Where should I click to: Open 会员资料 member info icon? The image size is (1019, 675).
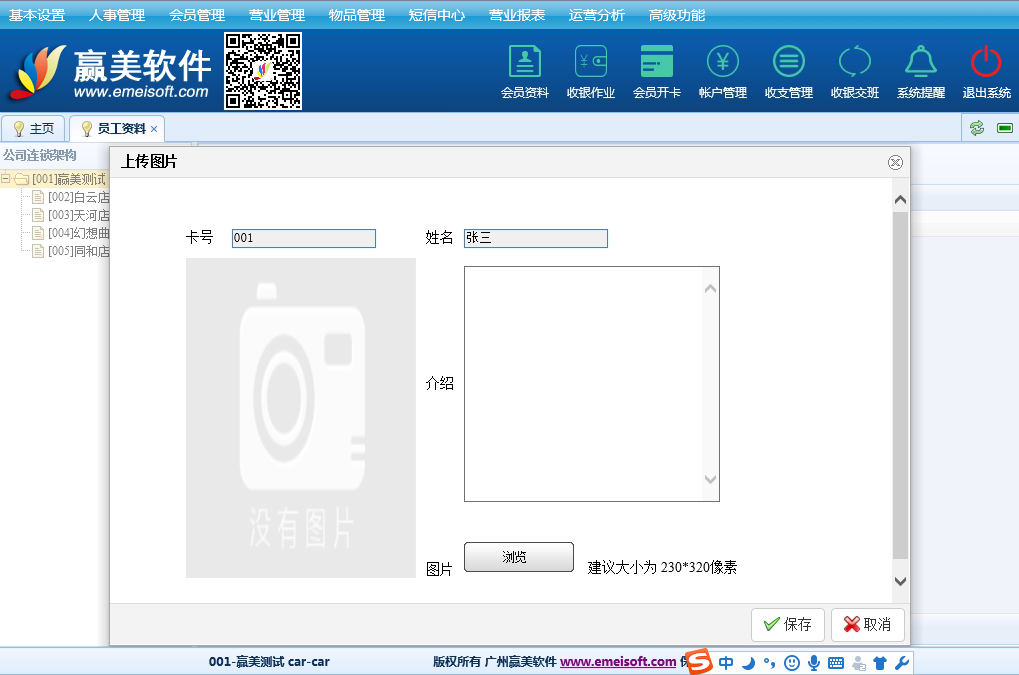click(524, 72)
